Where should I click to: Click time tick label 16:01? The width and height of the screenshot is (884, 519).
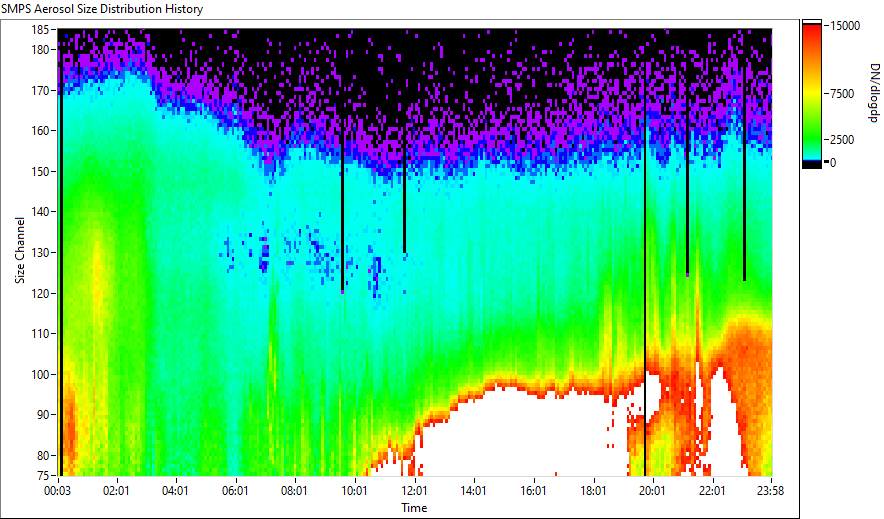pyautogui.click(x=533, y=491)
